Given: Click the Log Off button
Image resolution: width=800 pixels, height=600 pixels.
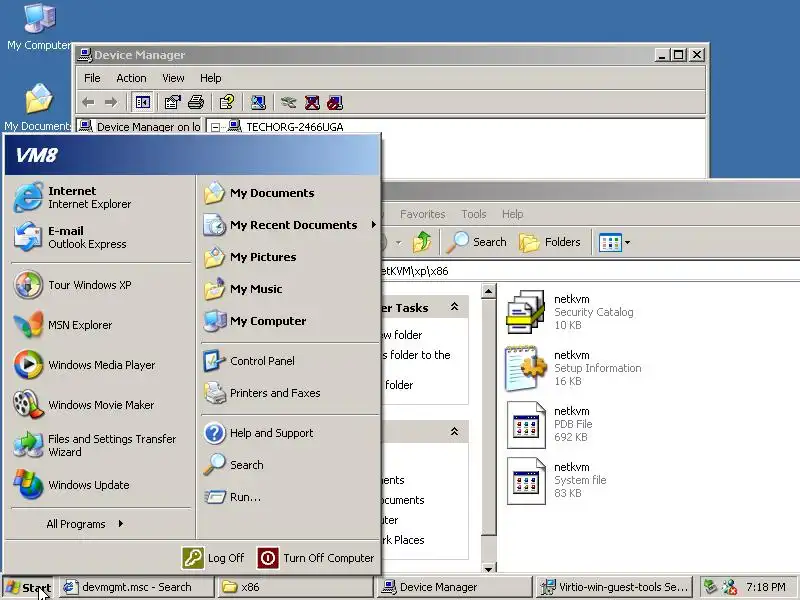Looking at the screenshot, I should (x=213, y=558).
